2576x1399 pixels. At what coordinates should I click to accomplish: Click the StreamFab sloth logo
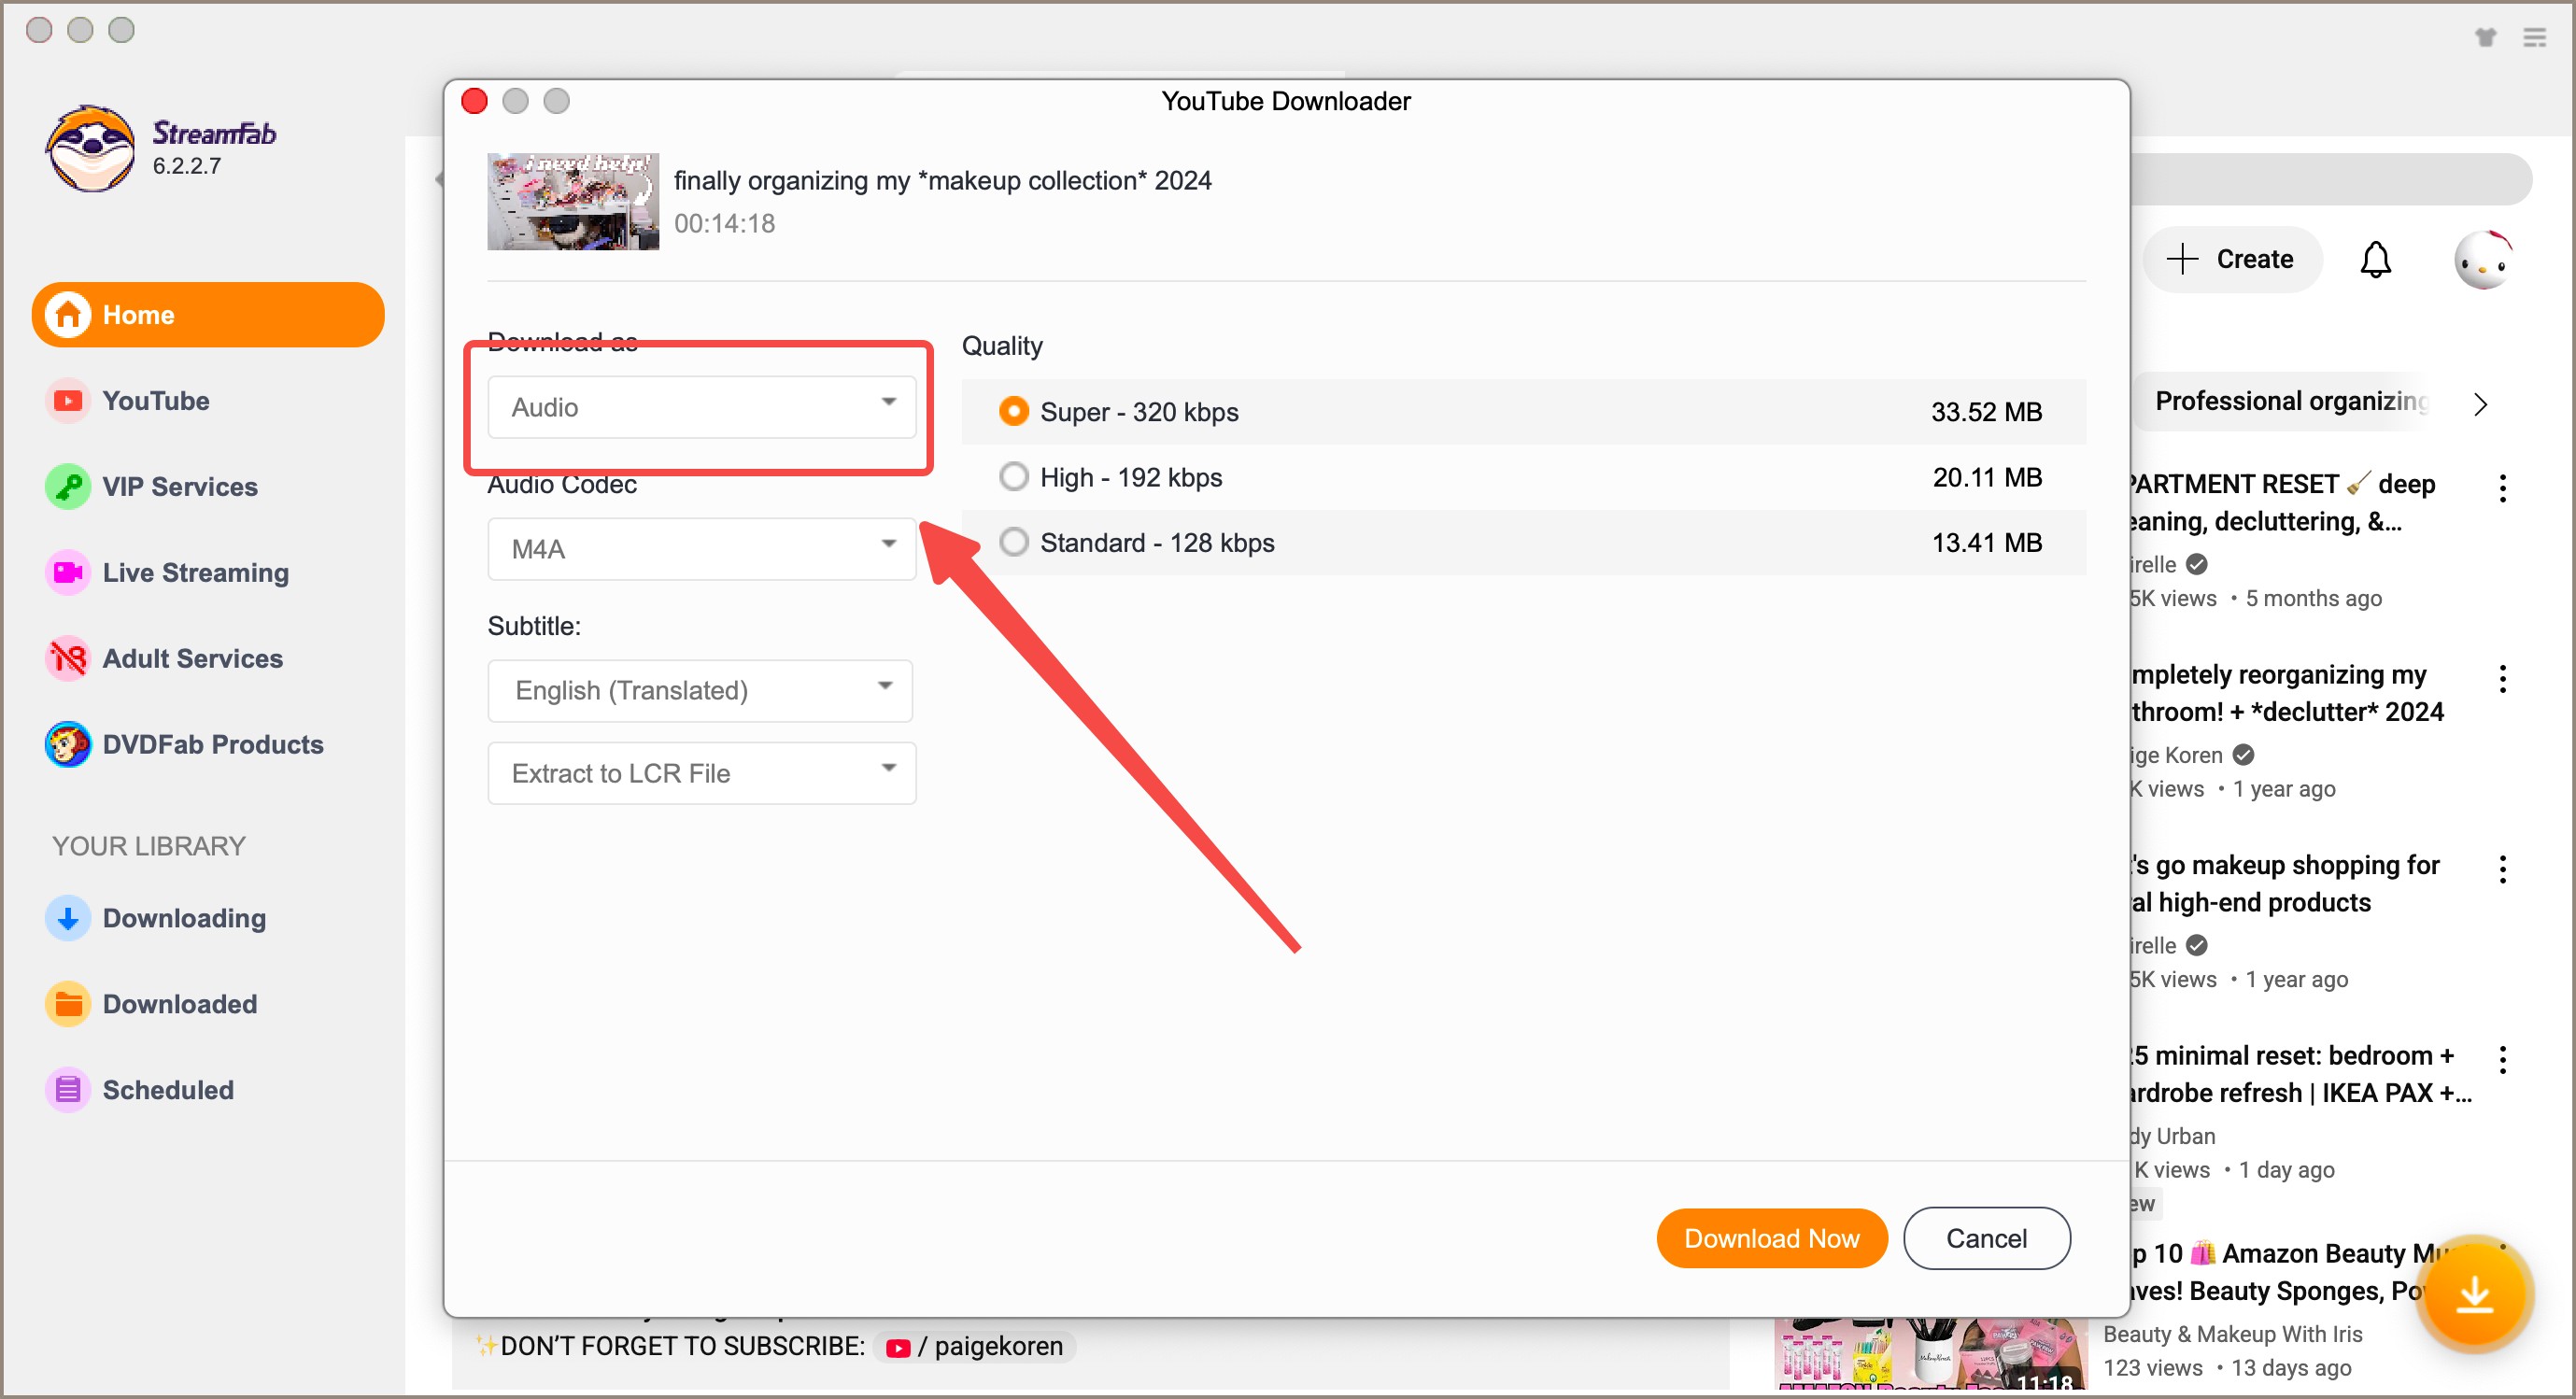[90, 148]
